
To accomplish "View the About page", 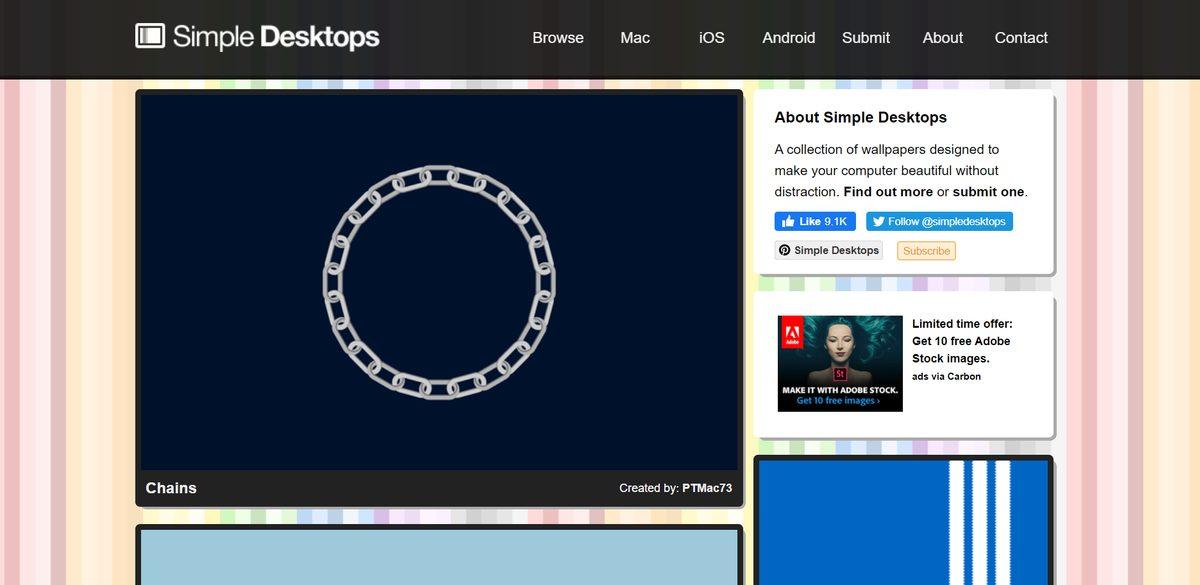I will click(x=942, y=37).
